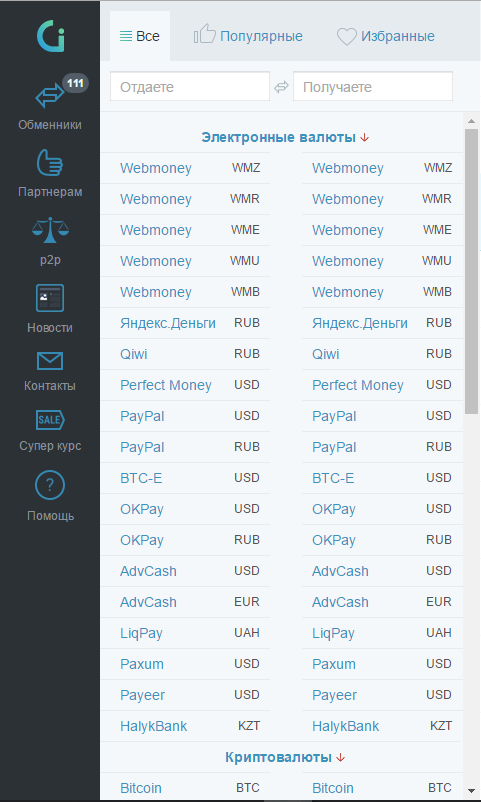Image resolution: width=481 pixels, height=802 pixels.
Task: Select Webmoney WMZ in the give column
Action: click(x=185, y=168)
